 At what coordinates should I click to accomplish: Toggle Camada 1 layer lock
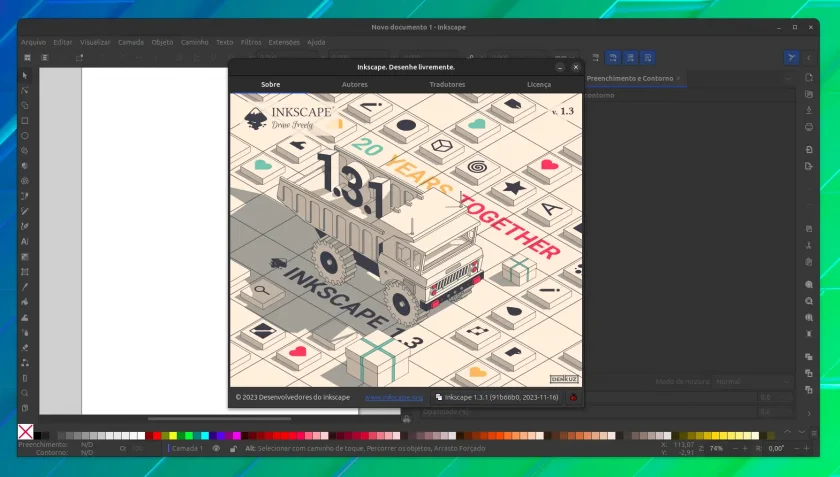click(x=233, y=449)
